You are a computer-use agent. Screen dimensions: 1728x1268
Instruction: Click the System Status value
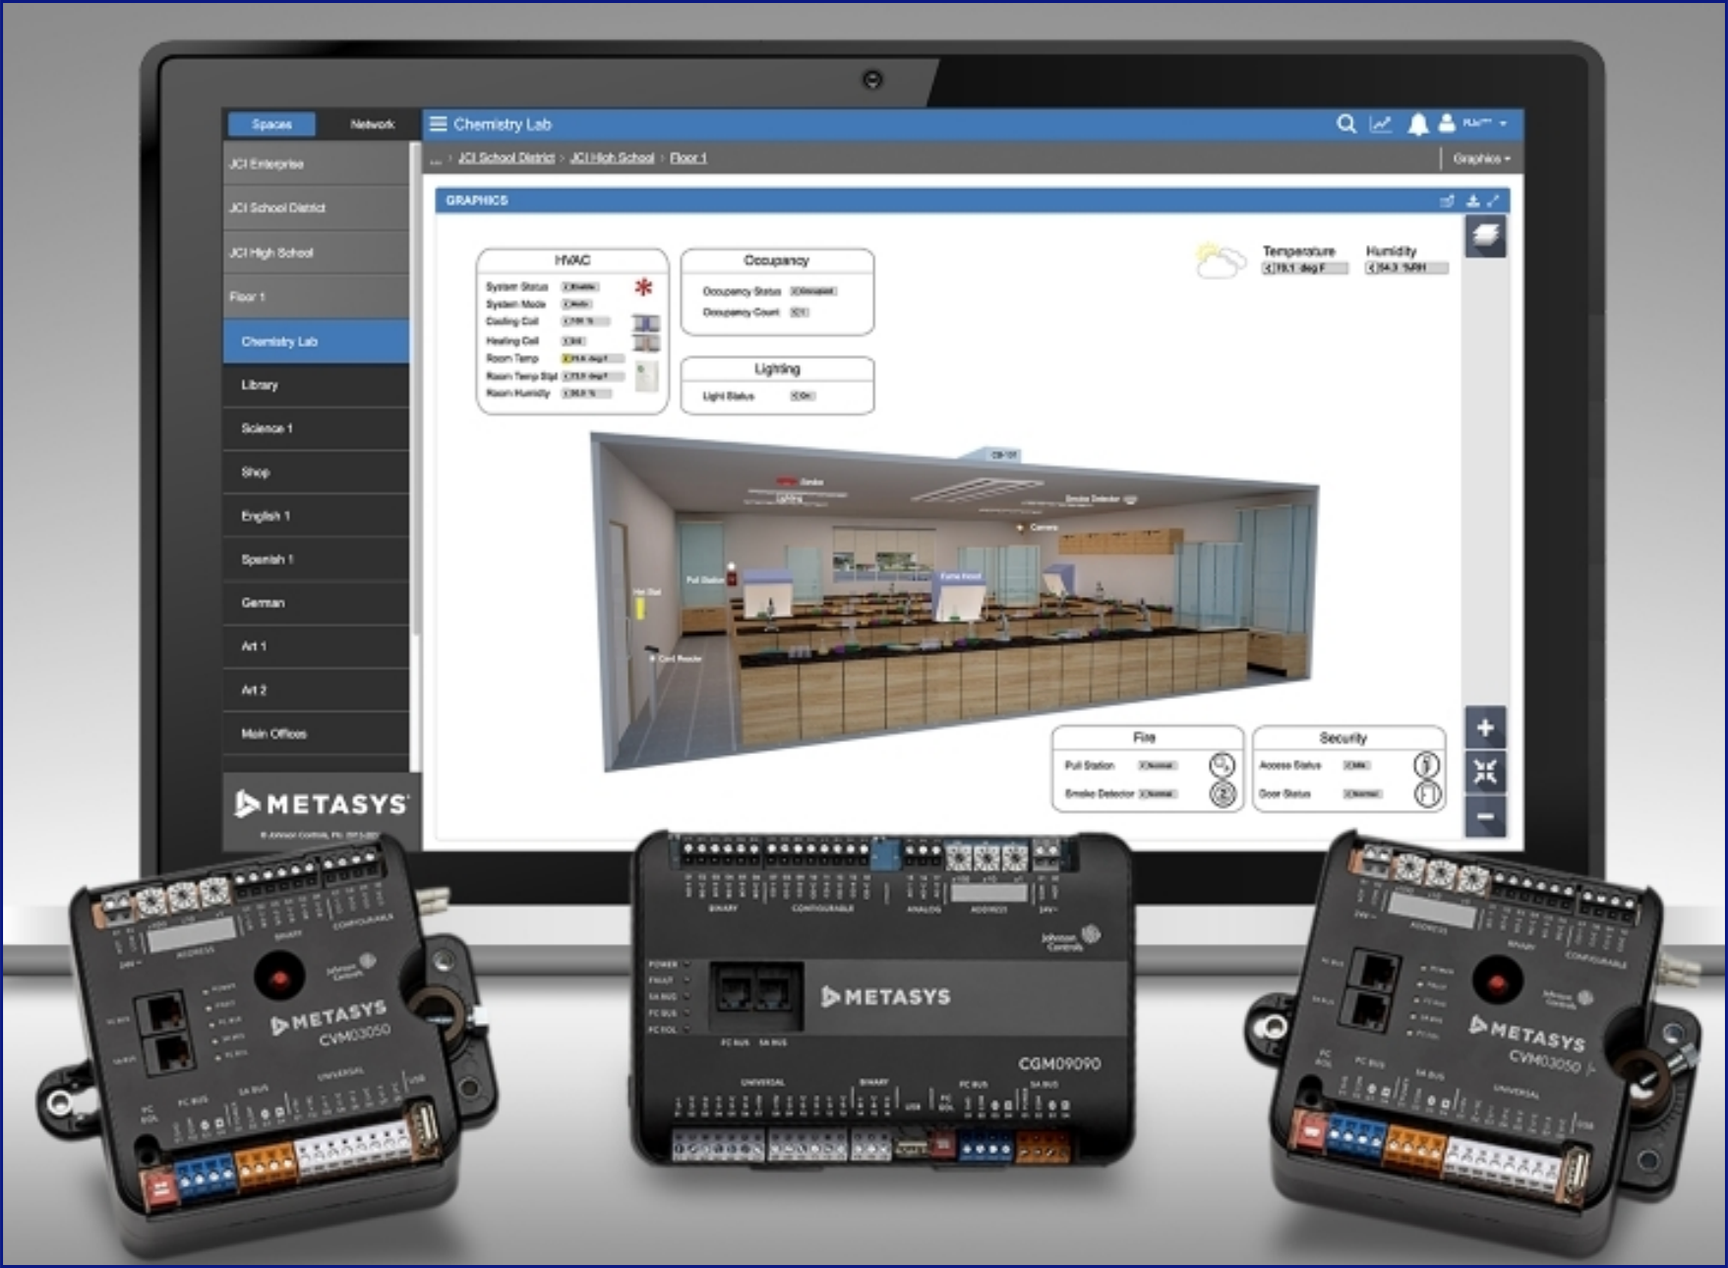point(581,287)
